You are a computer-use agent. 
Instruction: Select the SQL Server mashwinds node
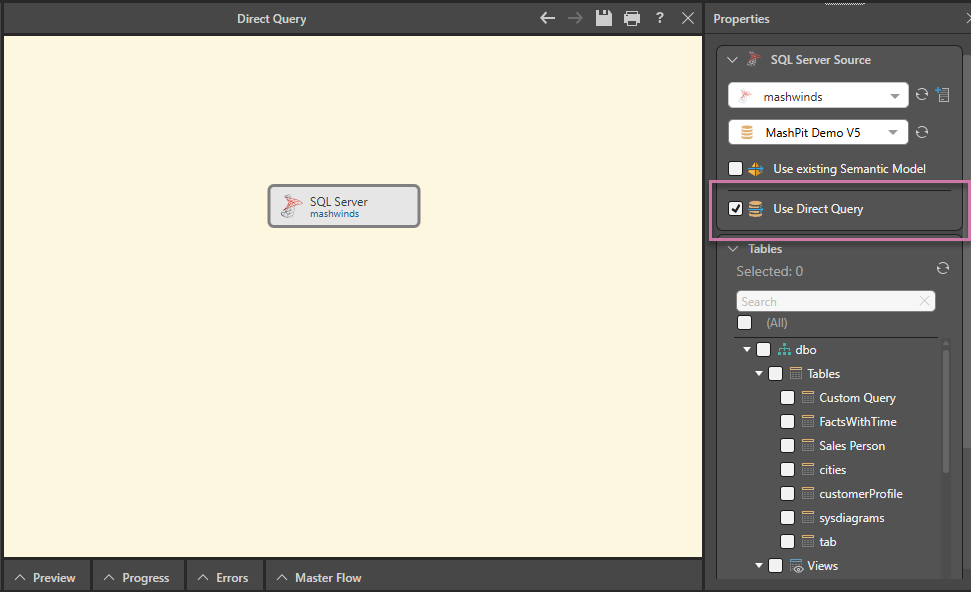click(x=343, y=206)
